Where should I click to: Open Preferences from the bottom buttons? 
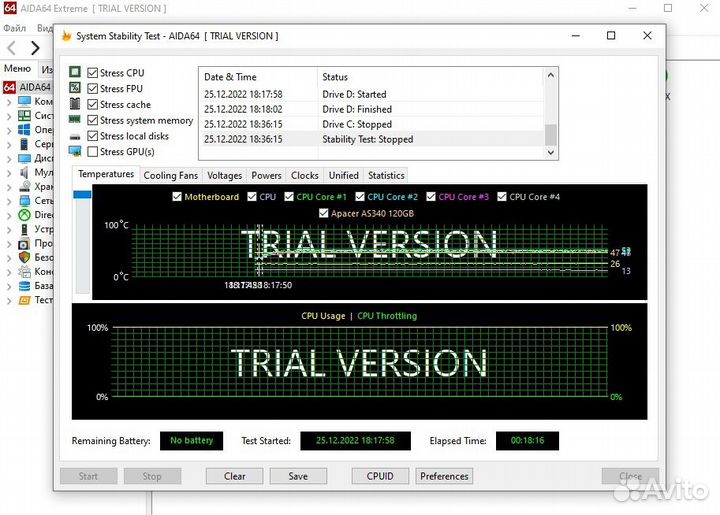click(444, 476)
